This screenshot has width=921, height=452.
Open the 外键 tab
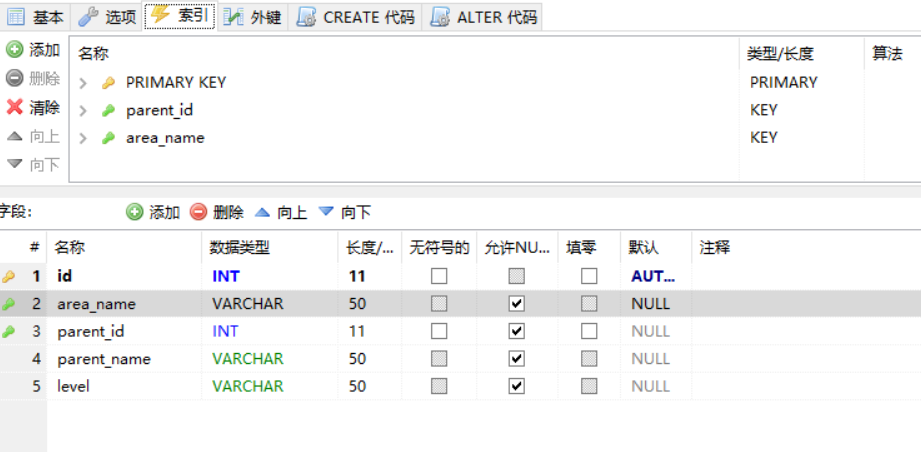tap(253, 17)
